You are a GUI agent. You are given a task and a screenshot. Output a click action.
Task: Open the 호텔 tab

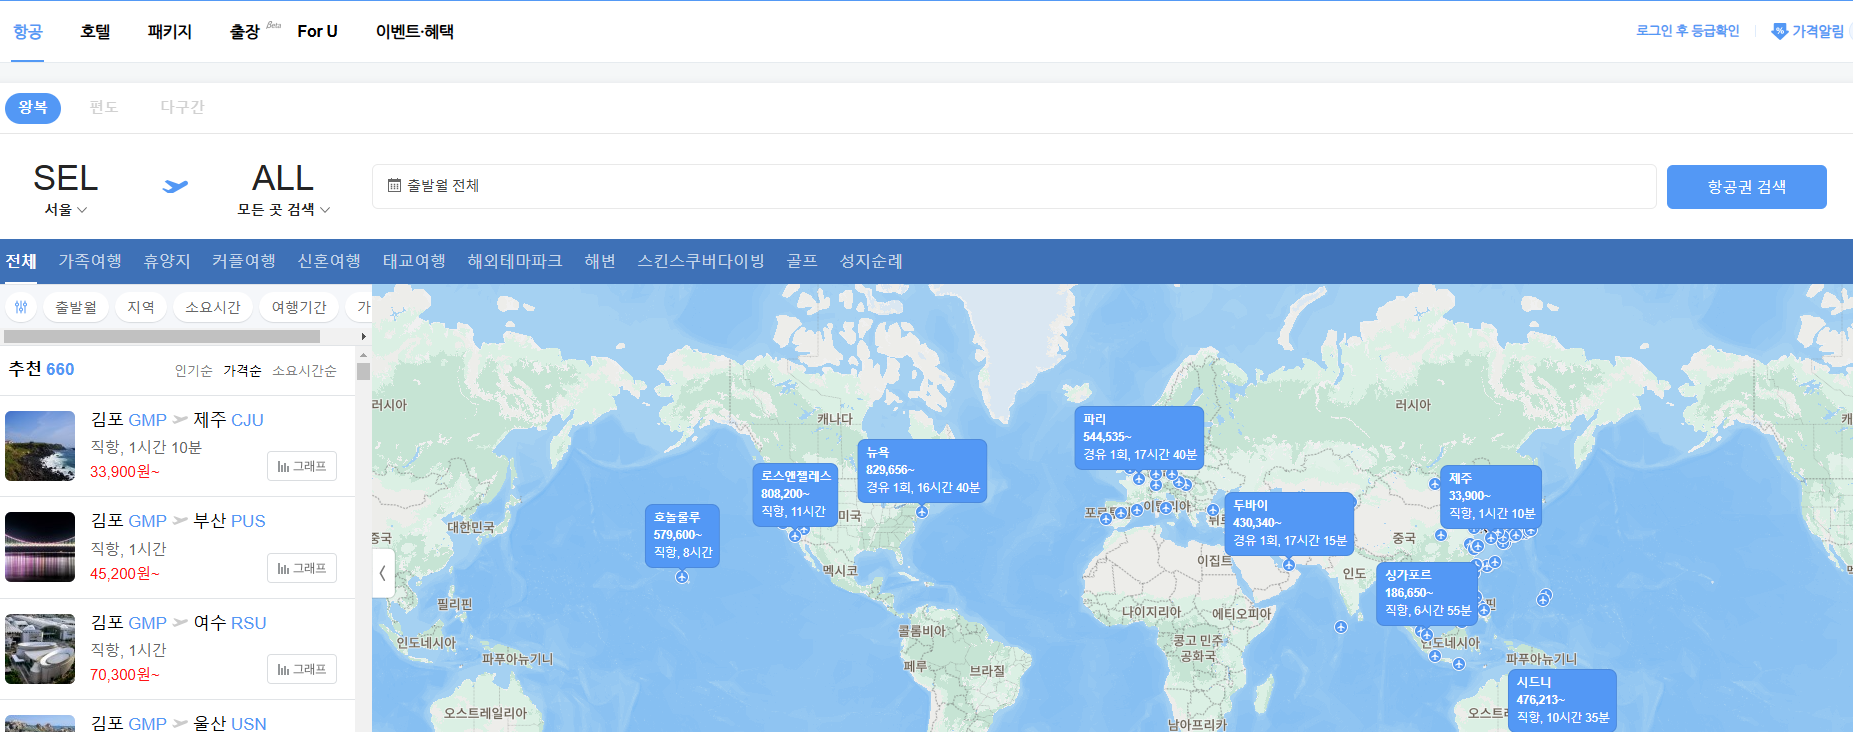(96, 32)
